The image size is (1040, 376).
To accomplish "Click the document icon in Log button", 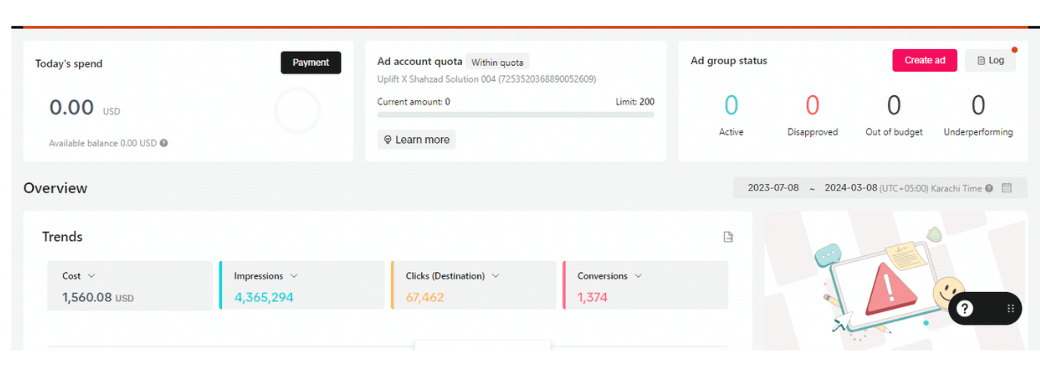I will click(x=981, y=60).
